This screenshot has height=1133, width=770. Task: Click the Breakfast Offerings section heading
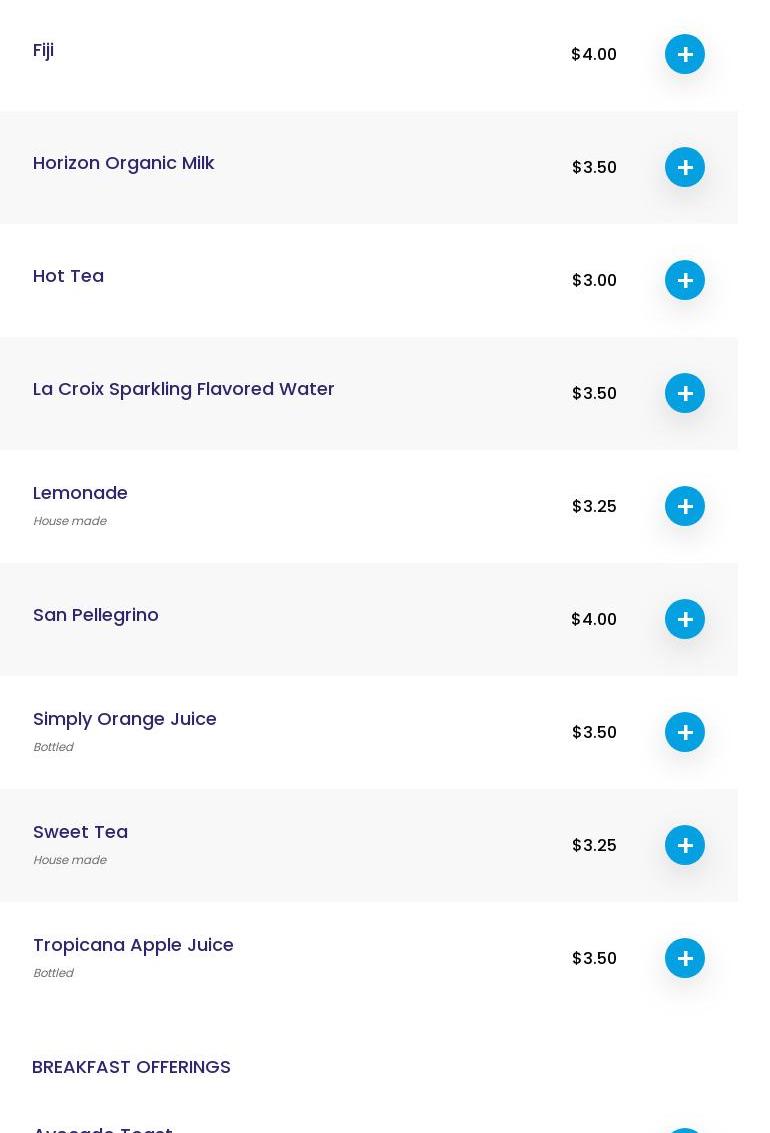[131, 1067]
